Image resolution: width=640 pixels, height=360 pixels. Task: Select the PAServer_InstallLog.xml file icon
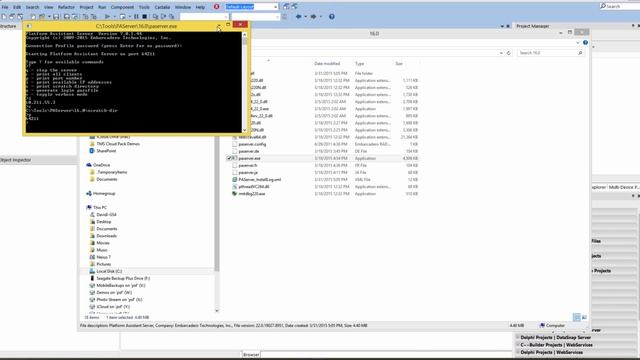tap(235, 180)
